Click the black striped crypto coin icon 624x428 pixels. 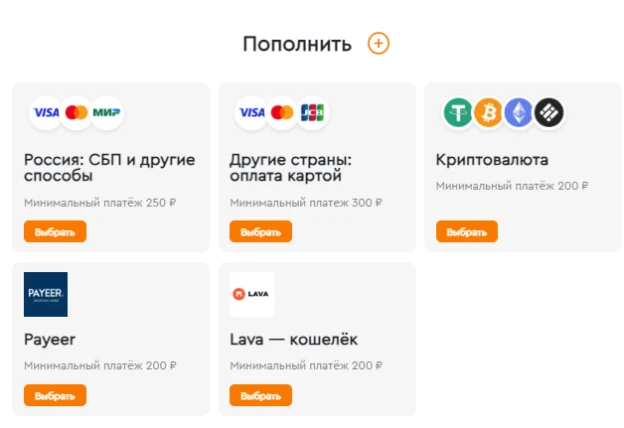coord(549,113)
